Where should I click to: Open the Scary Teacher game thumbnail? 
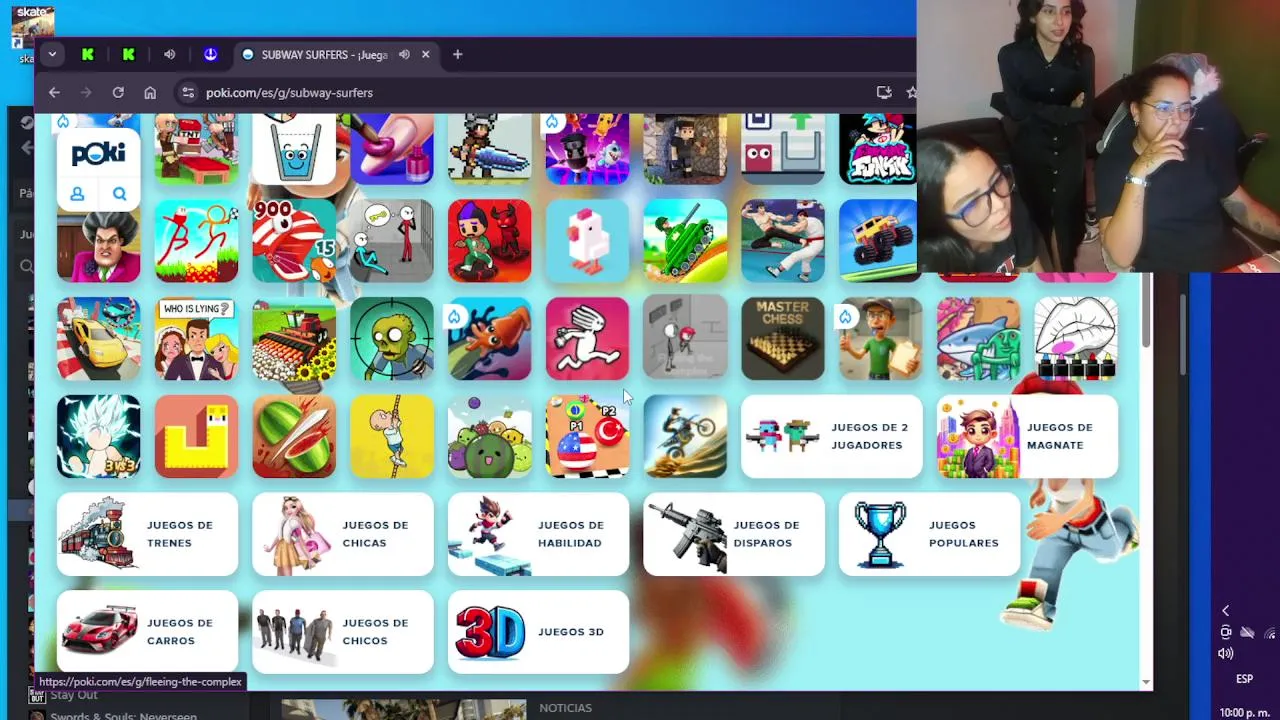[98, 241]
